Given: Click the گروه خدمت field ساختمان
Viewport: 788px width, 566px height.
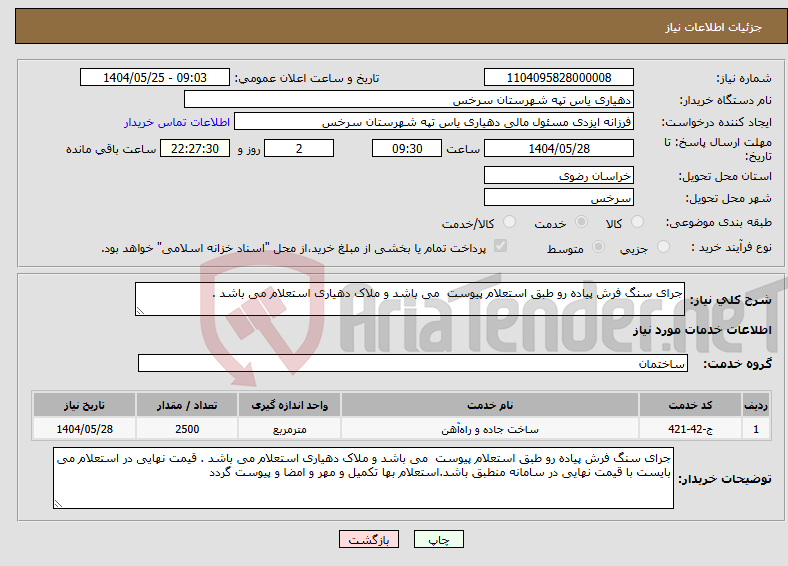Looking at the screenshot, I should pos(413,363).
